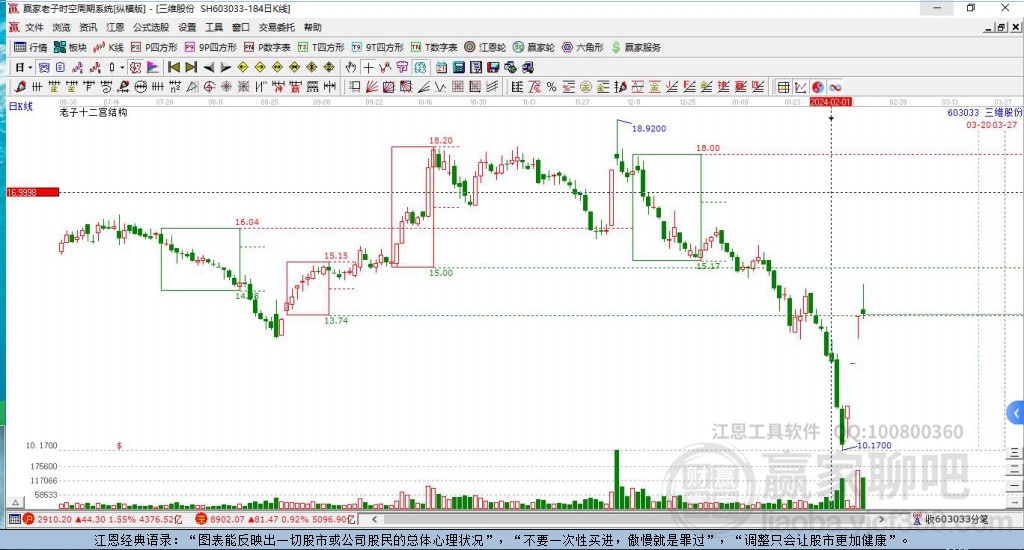Click the circled 金 golden ratio tool

586,87
